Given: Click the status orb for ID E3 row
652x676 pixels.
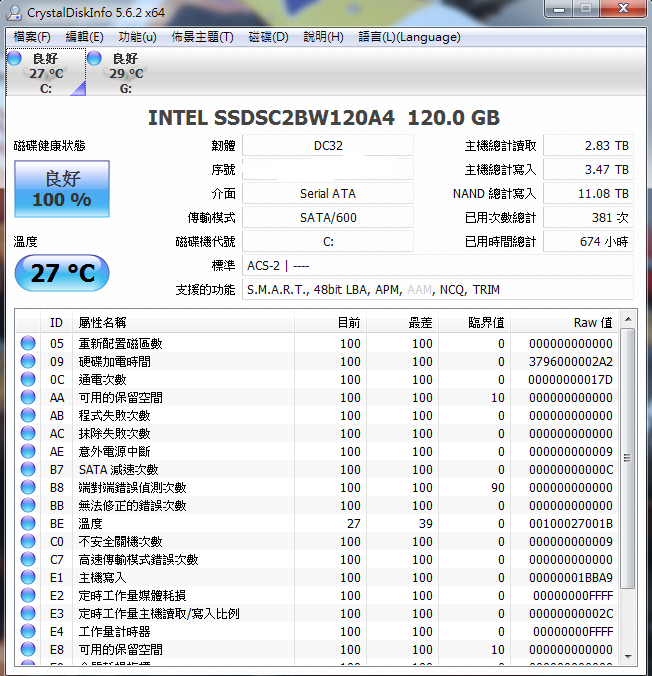Looking at the screenshot, I should click(x=28, y=613).
